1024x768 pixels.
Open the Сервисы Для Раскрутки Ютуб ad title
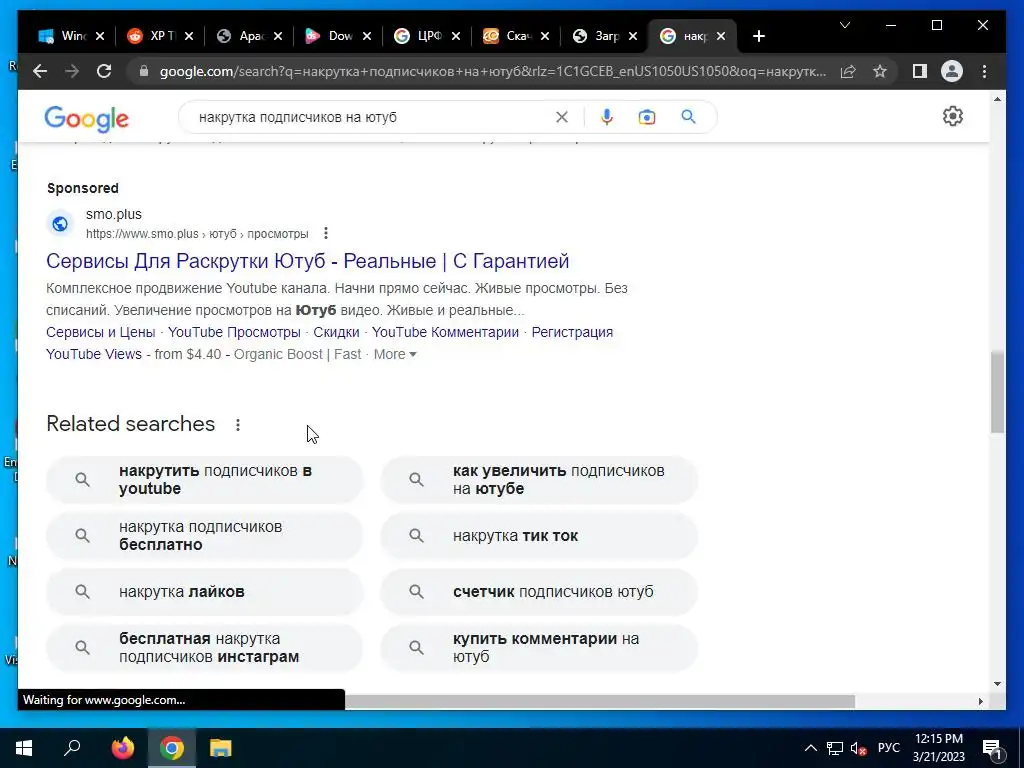click(308, 261)
